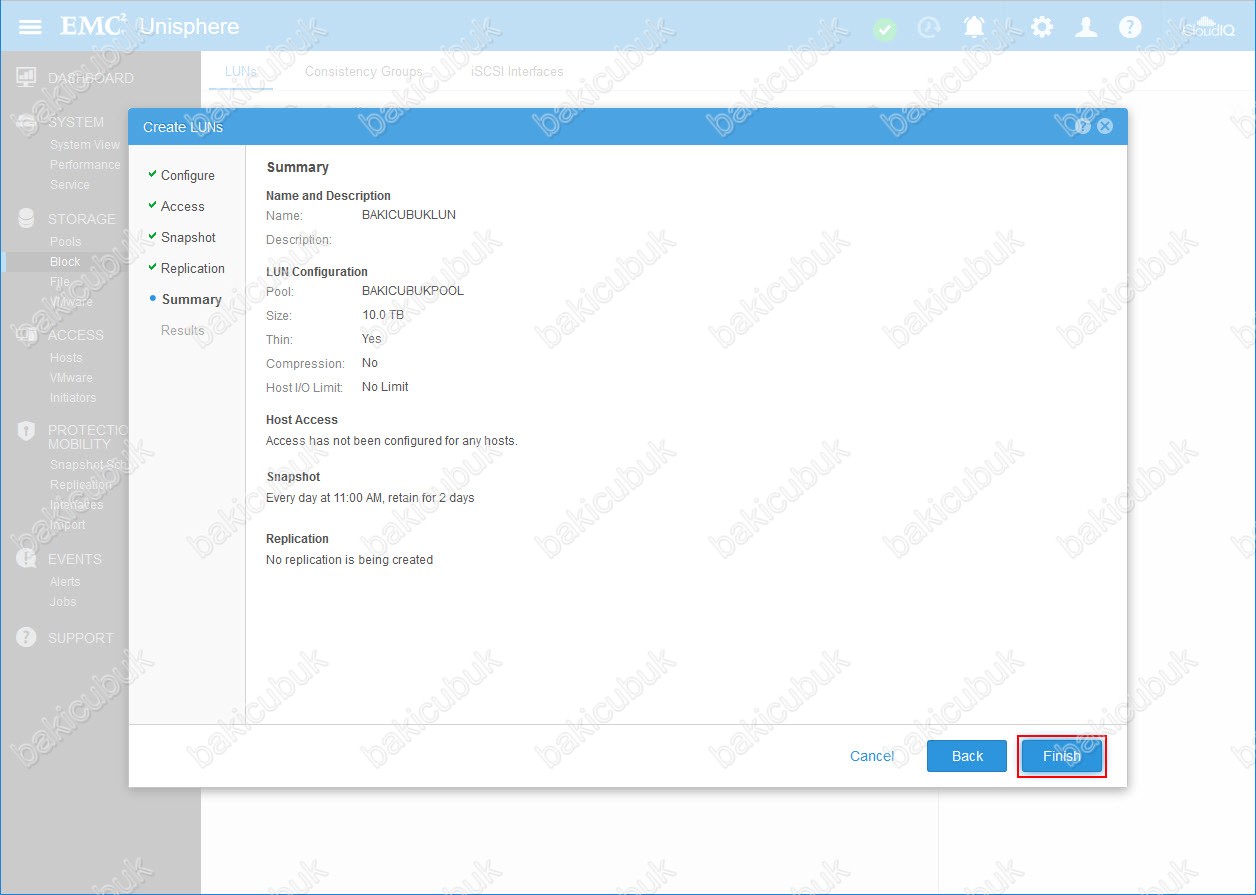The image size is (1256, 895).
Task: Go to the Configure wizard step
Action: coord(188,175)
